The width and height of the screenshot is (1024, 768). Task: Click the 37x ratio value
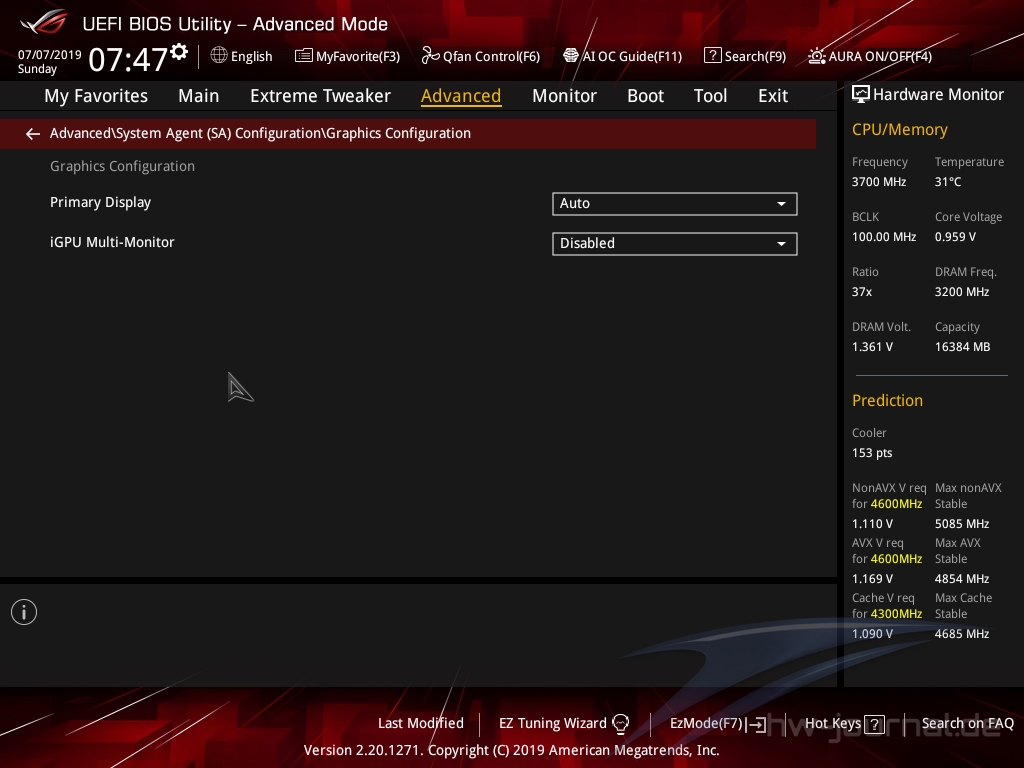click(861, 292)
